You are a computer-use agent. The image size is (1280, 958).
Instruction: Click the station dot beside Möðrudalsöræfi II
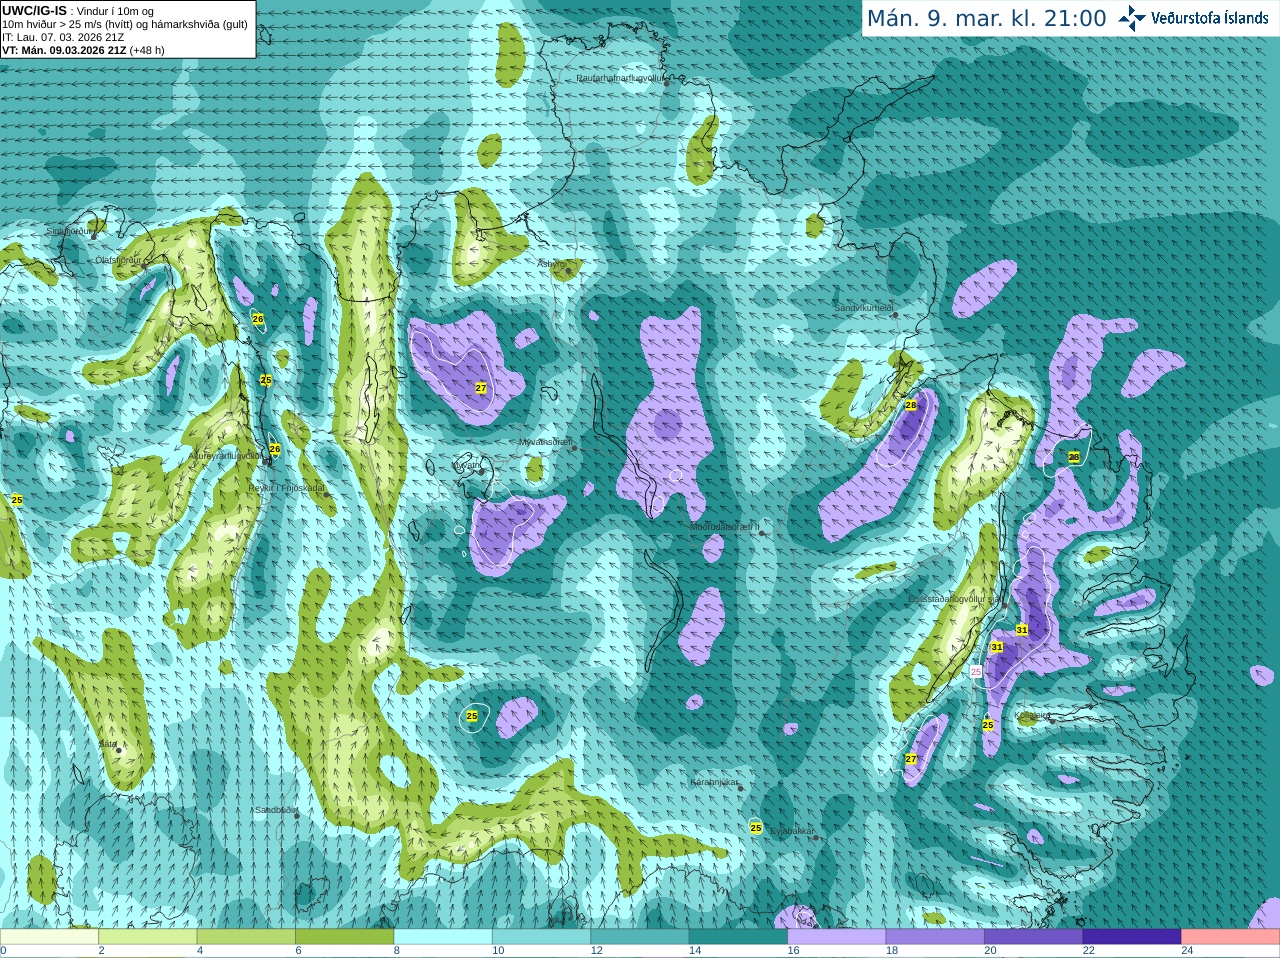tap(762, 533)
